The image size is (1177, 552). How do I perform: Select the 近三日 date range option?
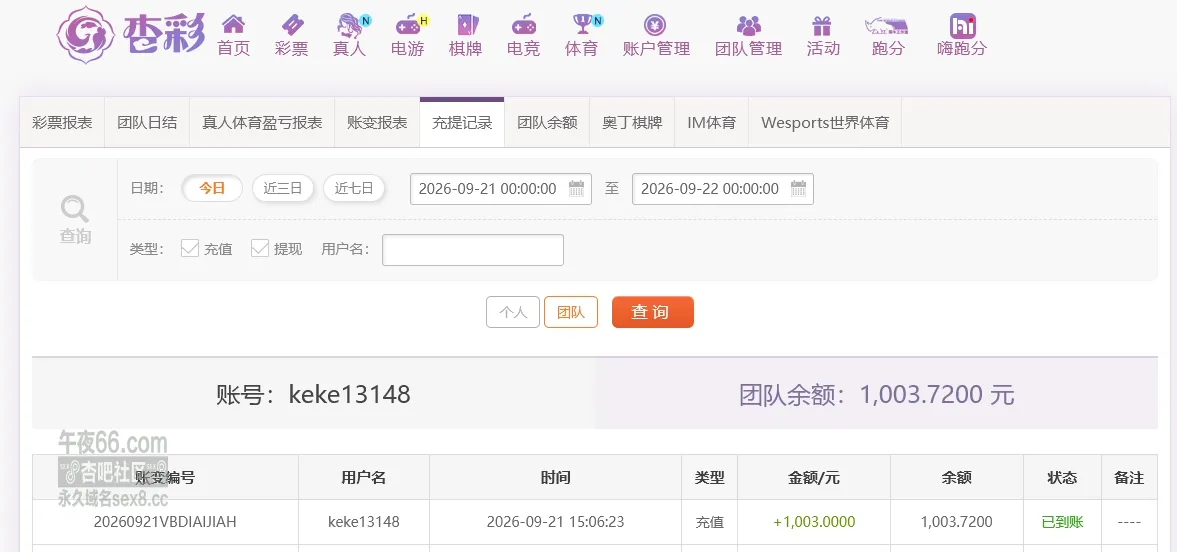(282, 188)
